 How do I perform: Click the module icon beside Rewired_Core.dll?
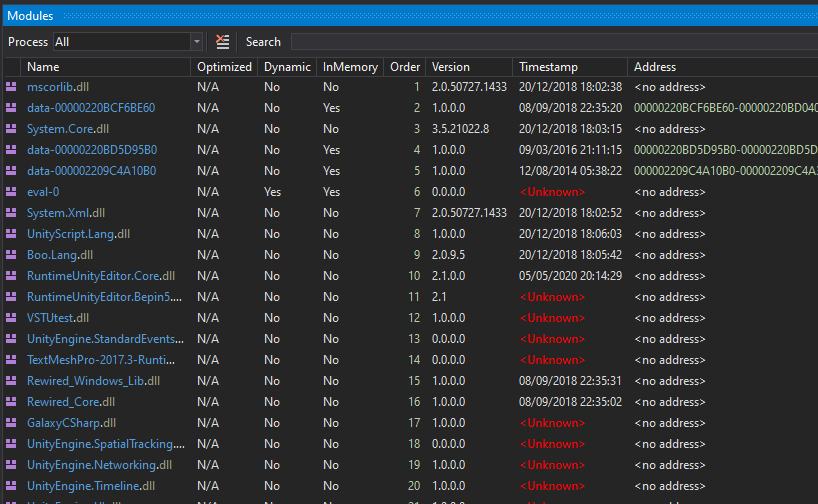[11, 402]
